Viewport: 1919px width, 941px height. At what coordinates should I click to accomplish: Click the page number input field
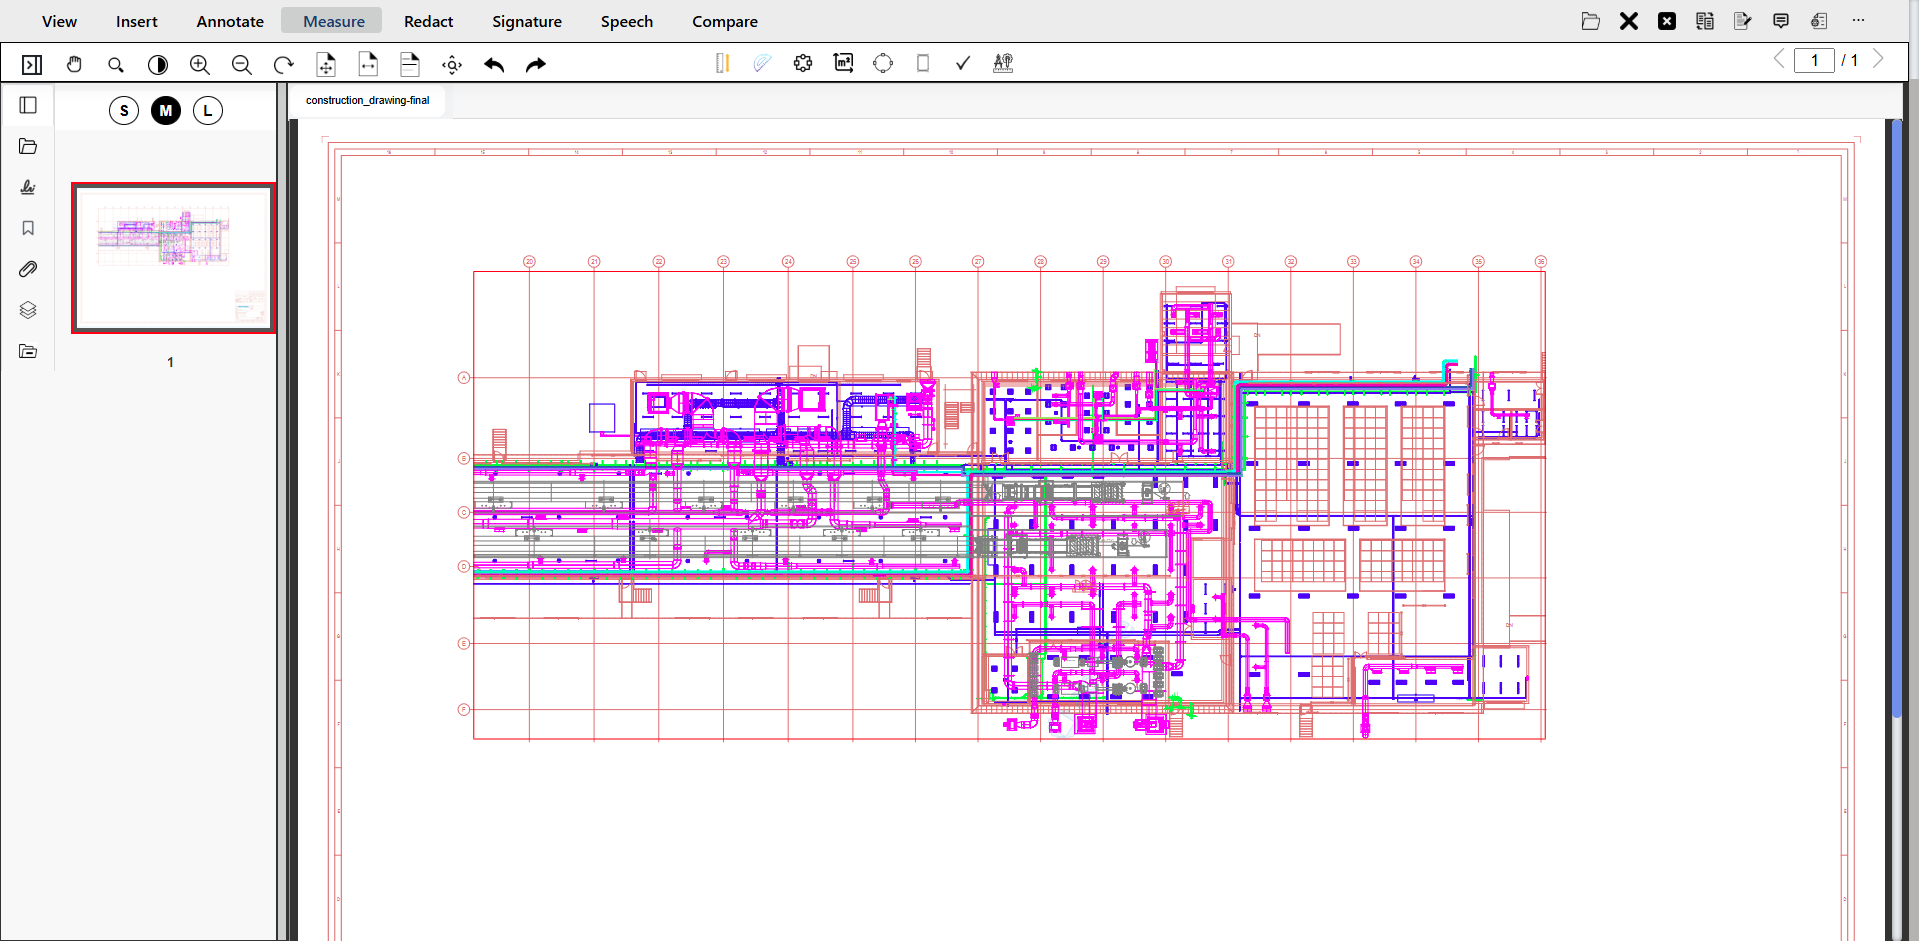click(x=1814, y=60)
